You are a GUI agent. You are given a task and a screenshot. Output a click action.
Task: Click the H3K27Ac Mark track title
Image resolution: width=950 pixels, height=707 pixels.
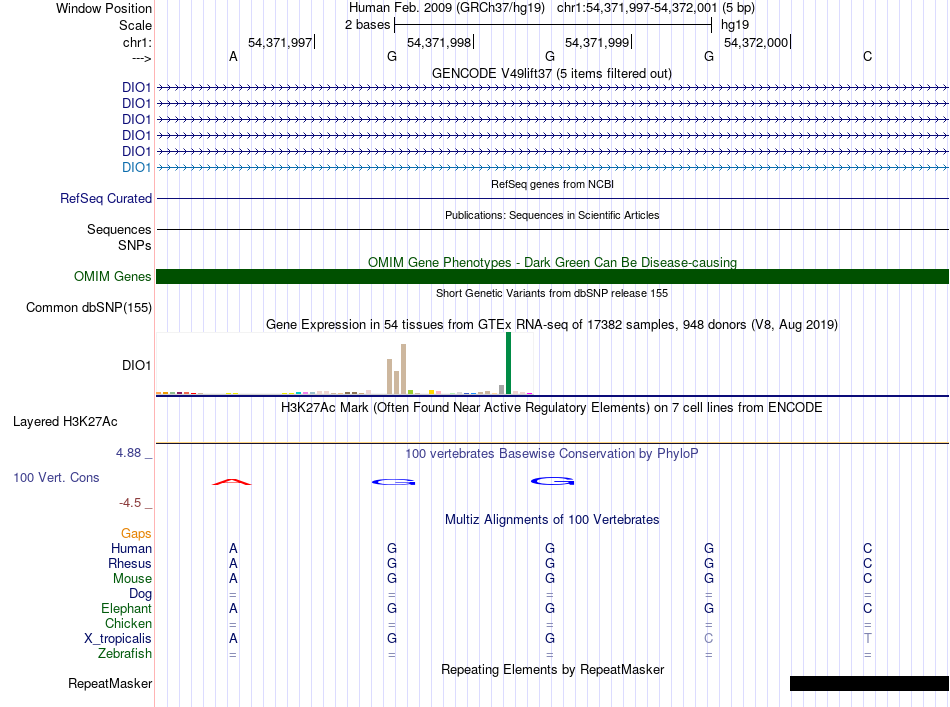click(x=551, y=407)
